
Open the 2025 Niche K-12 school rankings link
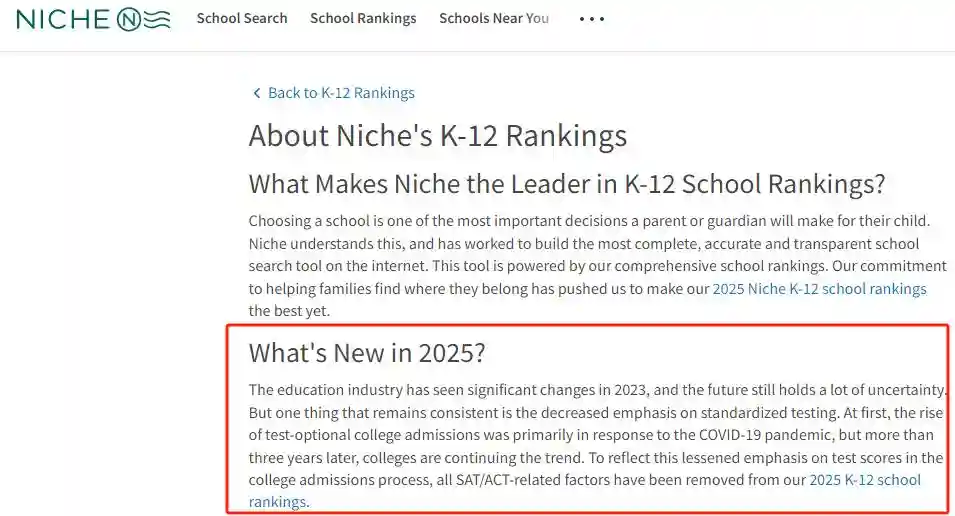coord(819,289)
